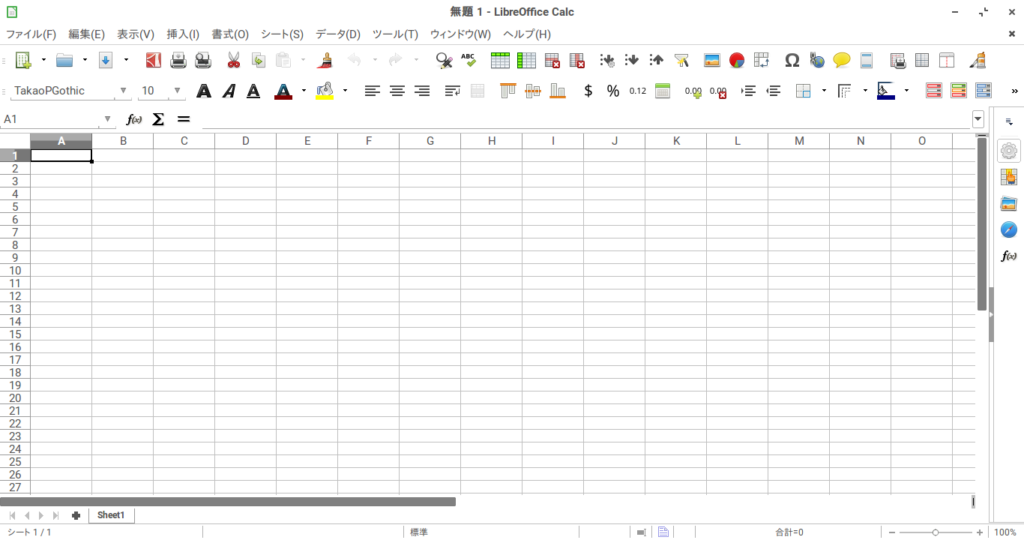1024x540 pixels.
Task: Align cell content to bottom
Action: [x=558, y=91]
